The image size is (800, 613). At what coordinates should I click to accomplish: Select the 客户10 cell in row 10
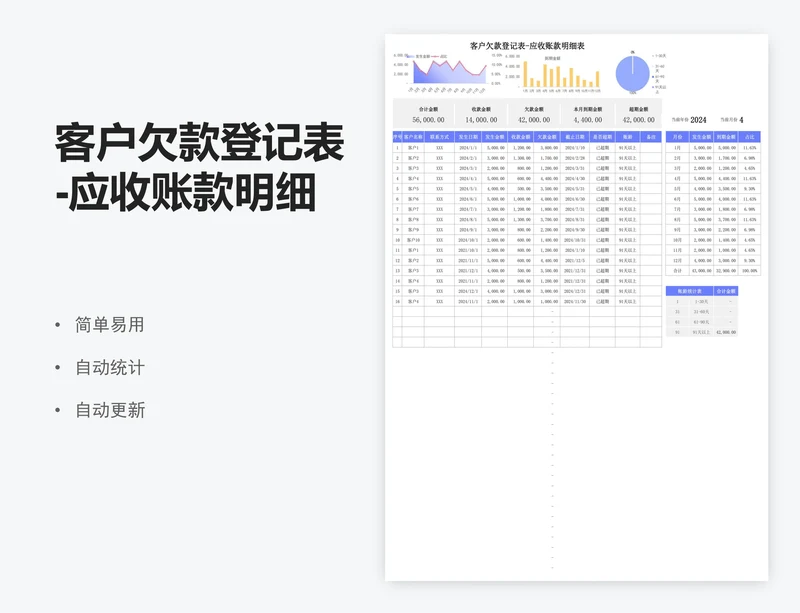[413, 240]
